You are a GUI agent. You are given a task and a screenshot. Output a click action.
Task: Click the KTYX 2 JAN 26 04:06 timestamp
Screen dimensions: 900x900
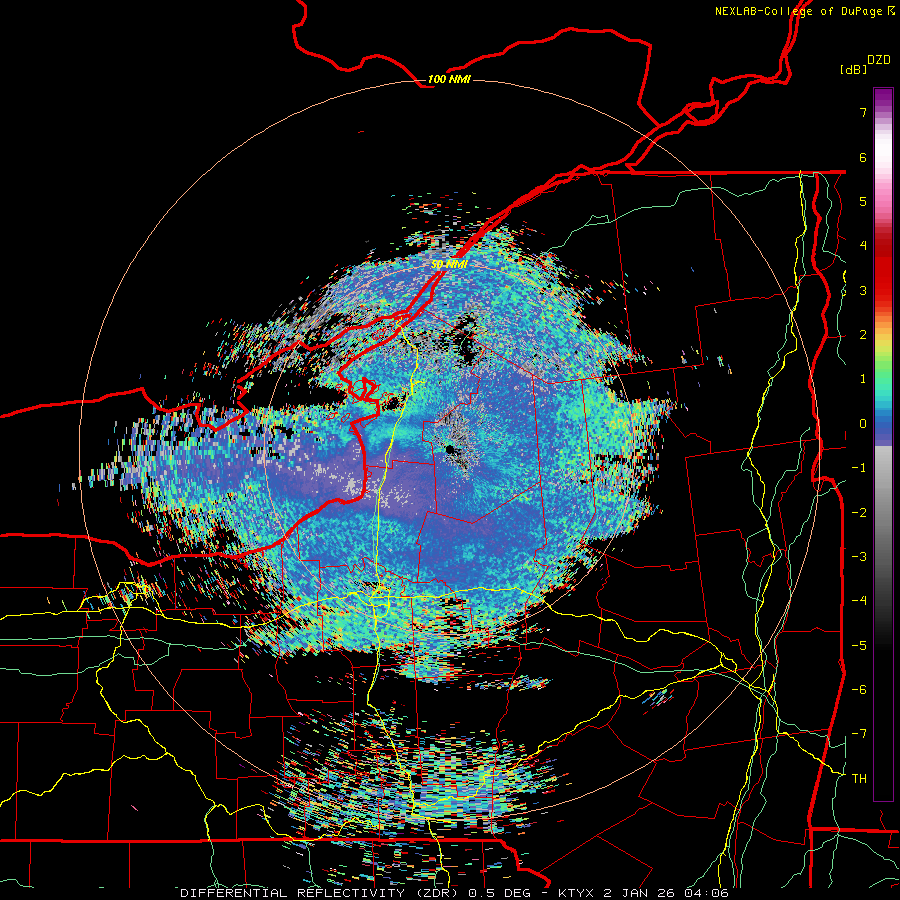click(643, 893)
